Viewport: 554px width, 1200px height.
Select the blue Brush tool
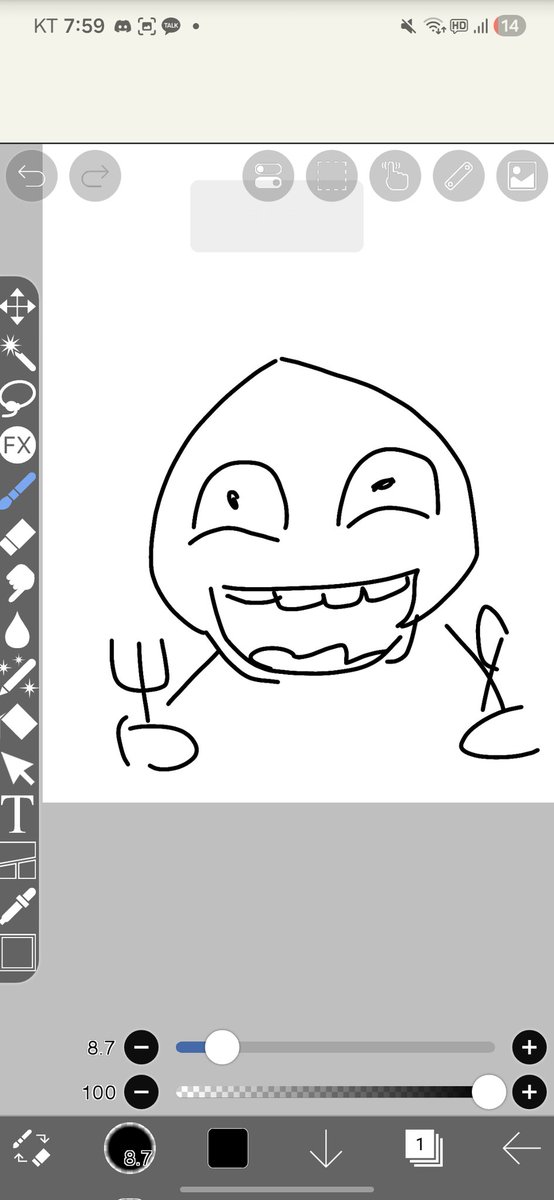pyautogui.click(x=18, y=491)
